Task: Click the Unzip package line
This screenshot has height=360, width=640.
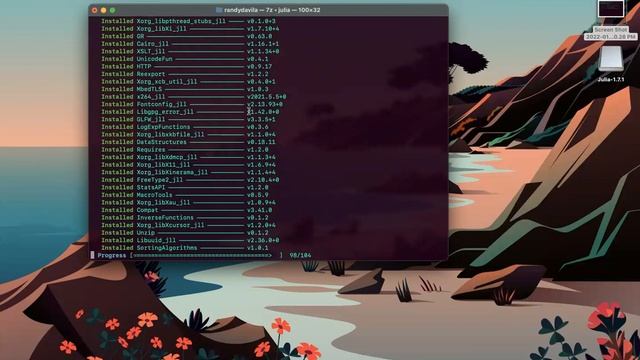Action: 184,233
